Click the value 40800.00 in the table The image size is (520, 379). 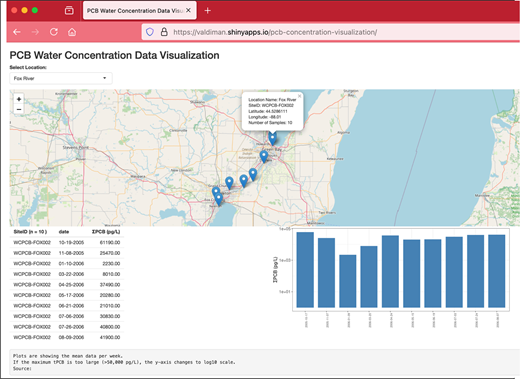pyautogui.click(x=110, y=327)
